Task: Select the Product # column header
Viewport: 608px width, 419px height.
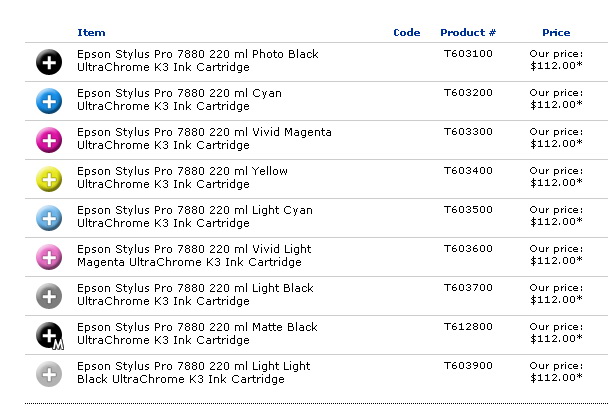Action: [468, 33]
